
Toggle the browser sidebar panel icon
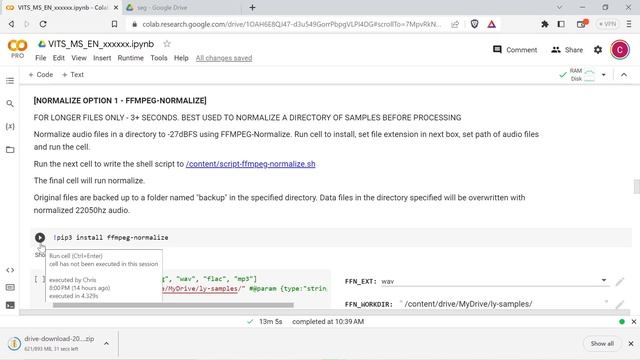pos(561,24)
